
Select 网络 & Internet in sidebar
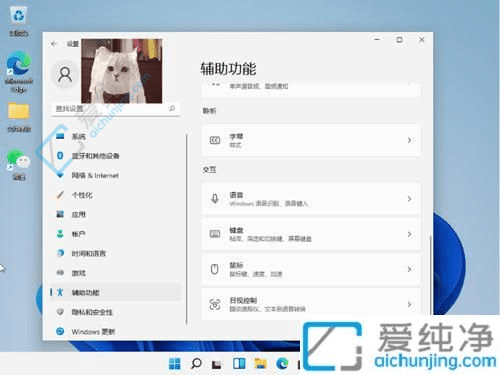coord(115,175)
